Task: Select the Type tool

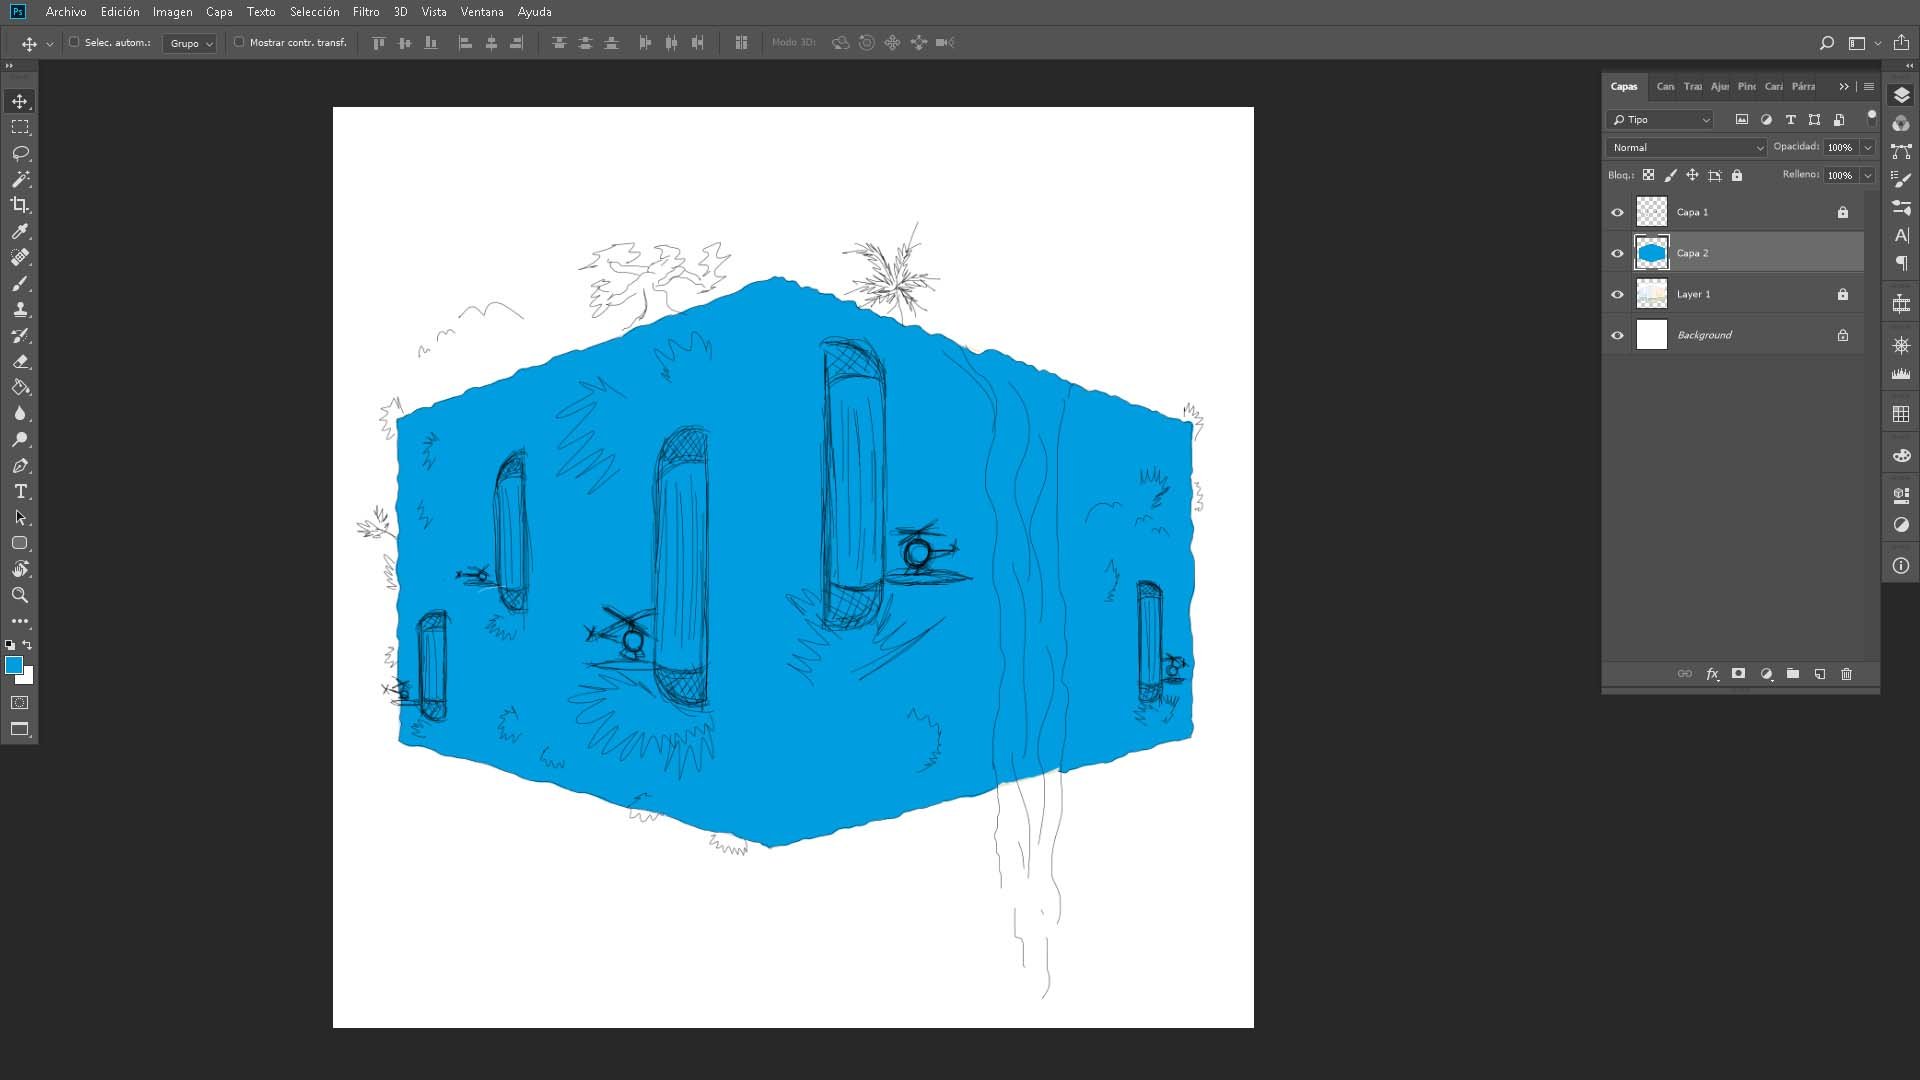Action: (20, 491)
